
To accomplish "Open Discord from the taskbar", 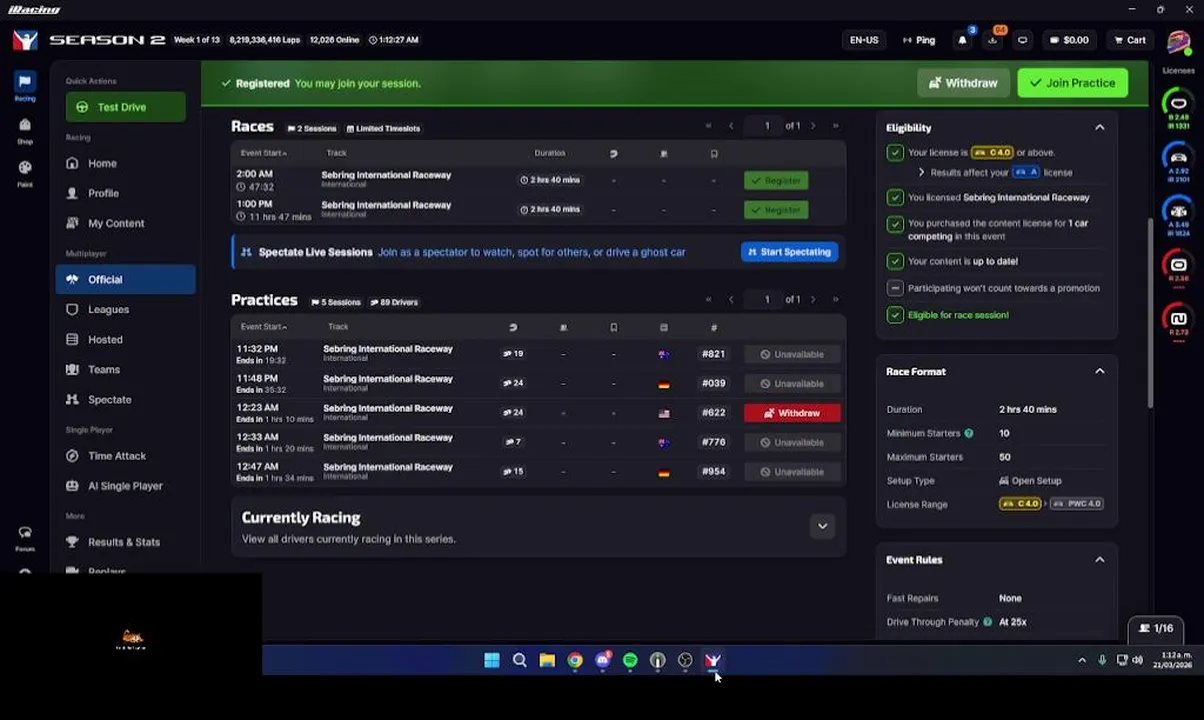I will coord(602,660).
